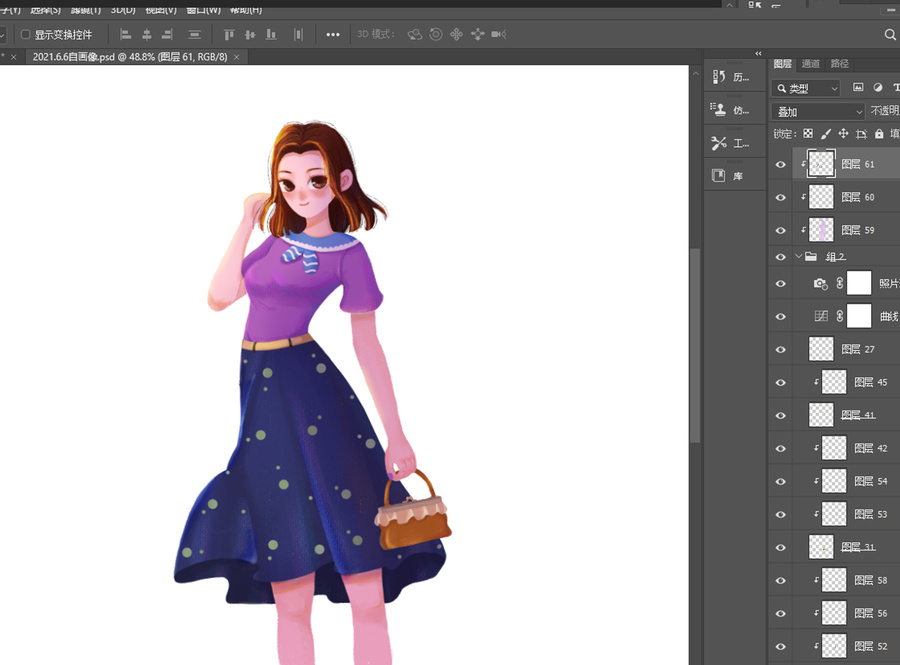The width and height of the screenshot is (900, 665).
Task: Align right edges using the toolbar icon
Action: pos(167,35)
